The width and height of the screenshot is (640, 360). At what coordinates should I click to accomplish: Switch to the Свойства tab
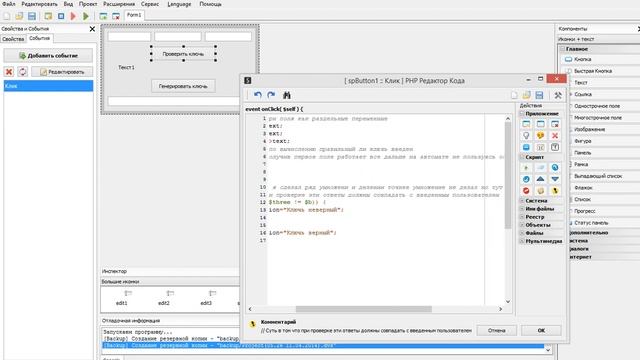click(x=13, y=39)
